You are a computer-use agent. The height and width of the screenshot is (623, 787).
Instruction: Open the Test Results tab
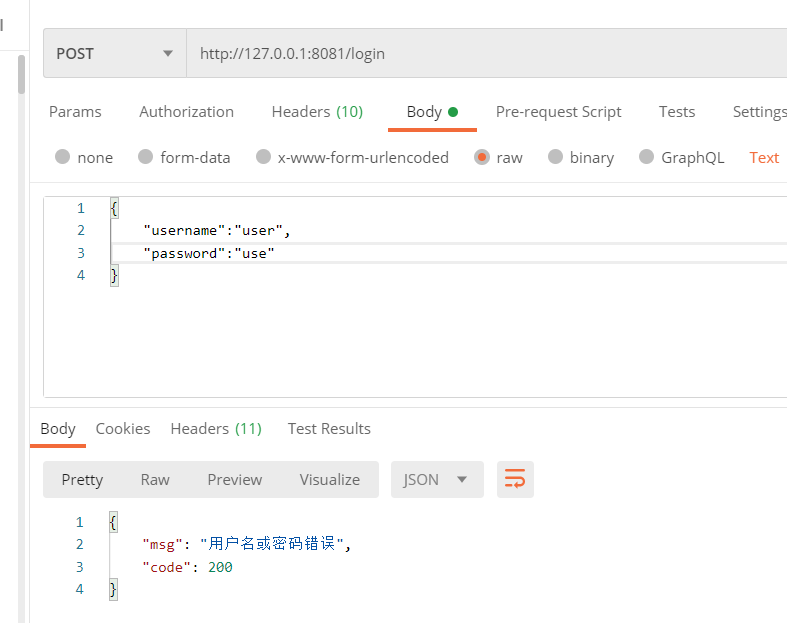329,429
